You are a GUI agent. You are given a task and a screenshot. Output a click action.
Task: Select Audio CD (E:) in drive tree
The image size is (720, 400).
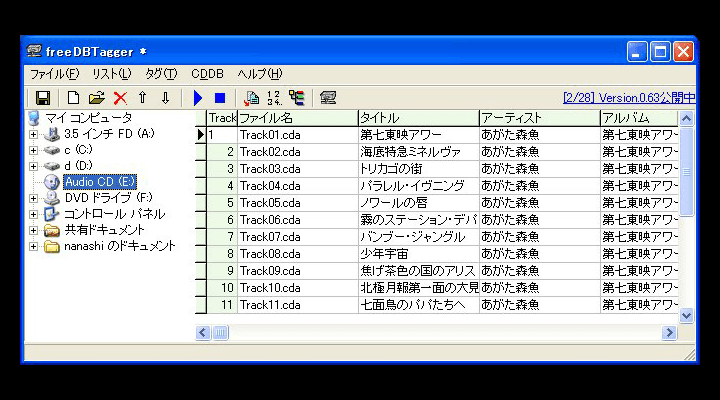tap(99, 182)
